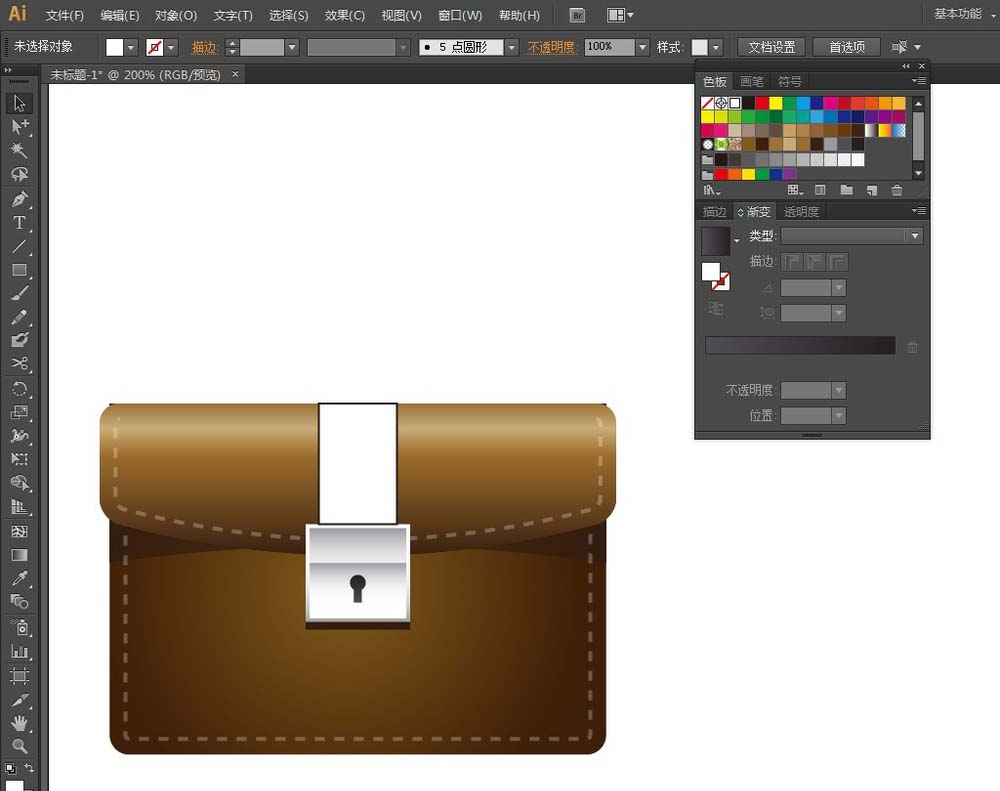Screen dimensions: 1000x791
Task: Select the Slice tool
Action: click(x=19, y=700)
